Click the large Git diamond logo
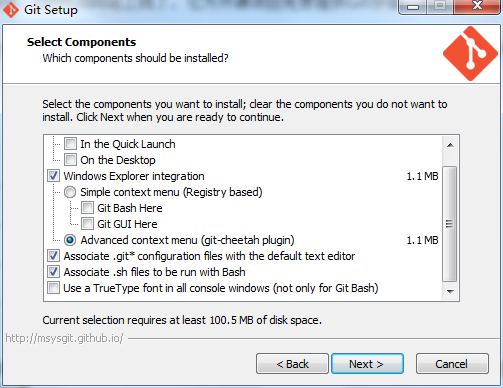The image size is (503, 388). [470, 54]
